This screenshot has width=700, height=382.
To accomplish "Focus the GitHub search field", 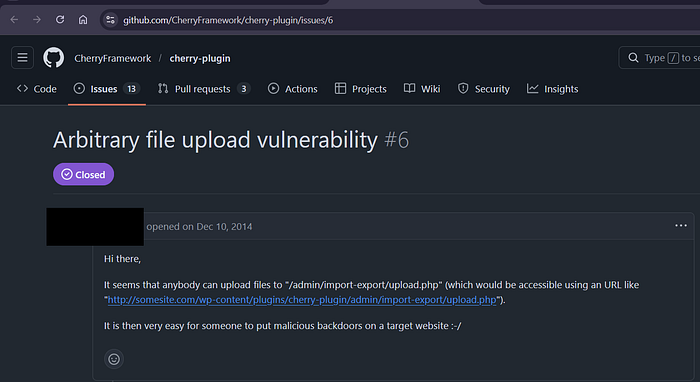I will pyautogui.click(x=660, y=58).
